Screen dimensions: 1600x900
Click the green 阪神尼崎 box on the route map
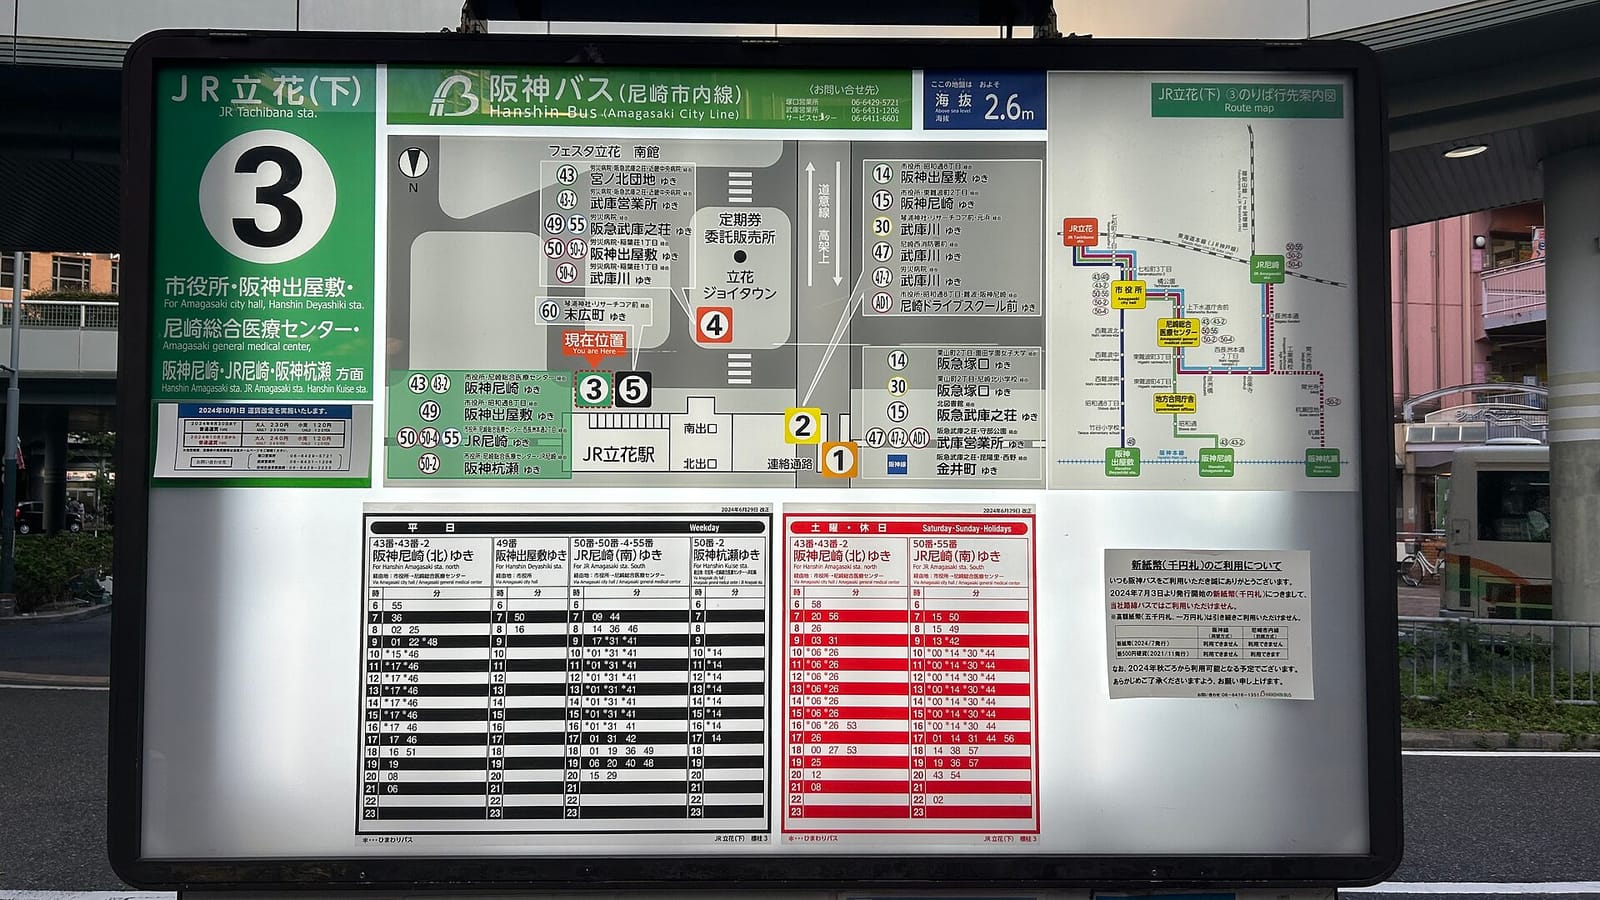[1216, 461]
